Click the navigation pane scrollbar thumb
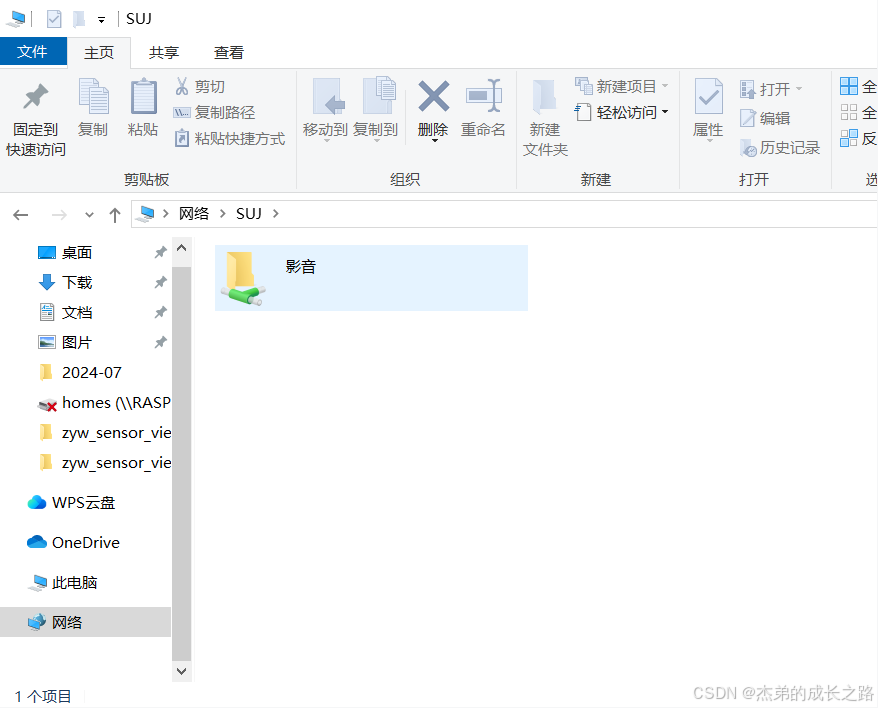 tap(181, 464)
